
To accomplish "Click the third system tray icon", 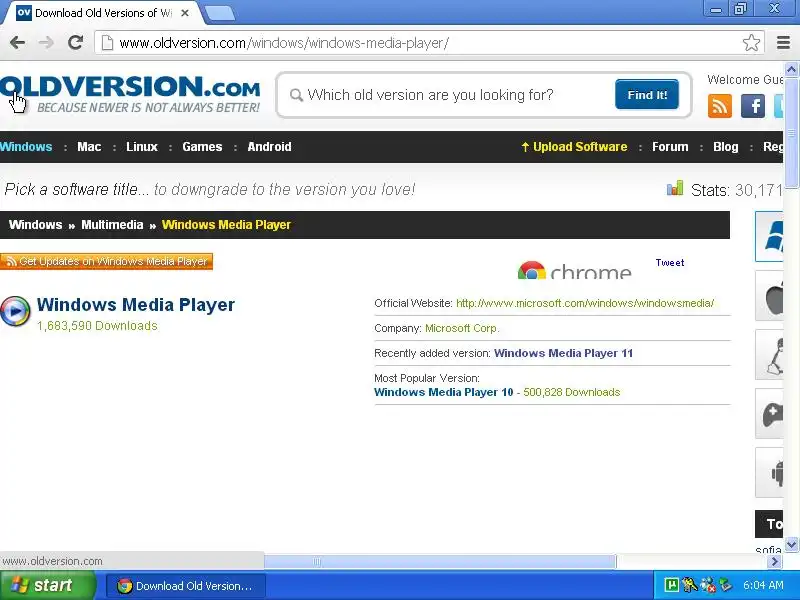I will (x=708, y=585).
